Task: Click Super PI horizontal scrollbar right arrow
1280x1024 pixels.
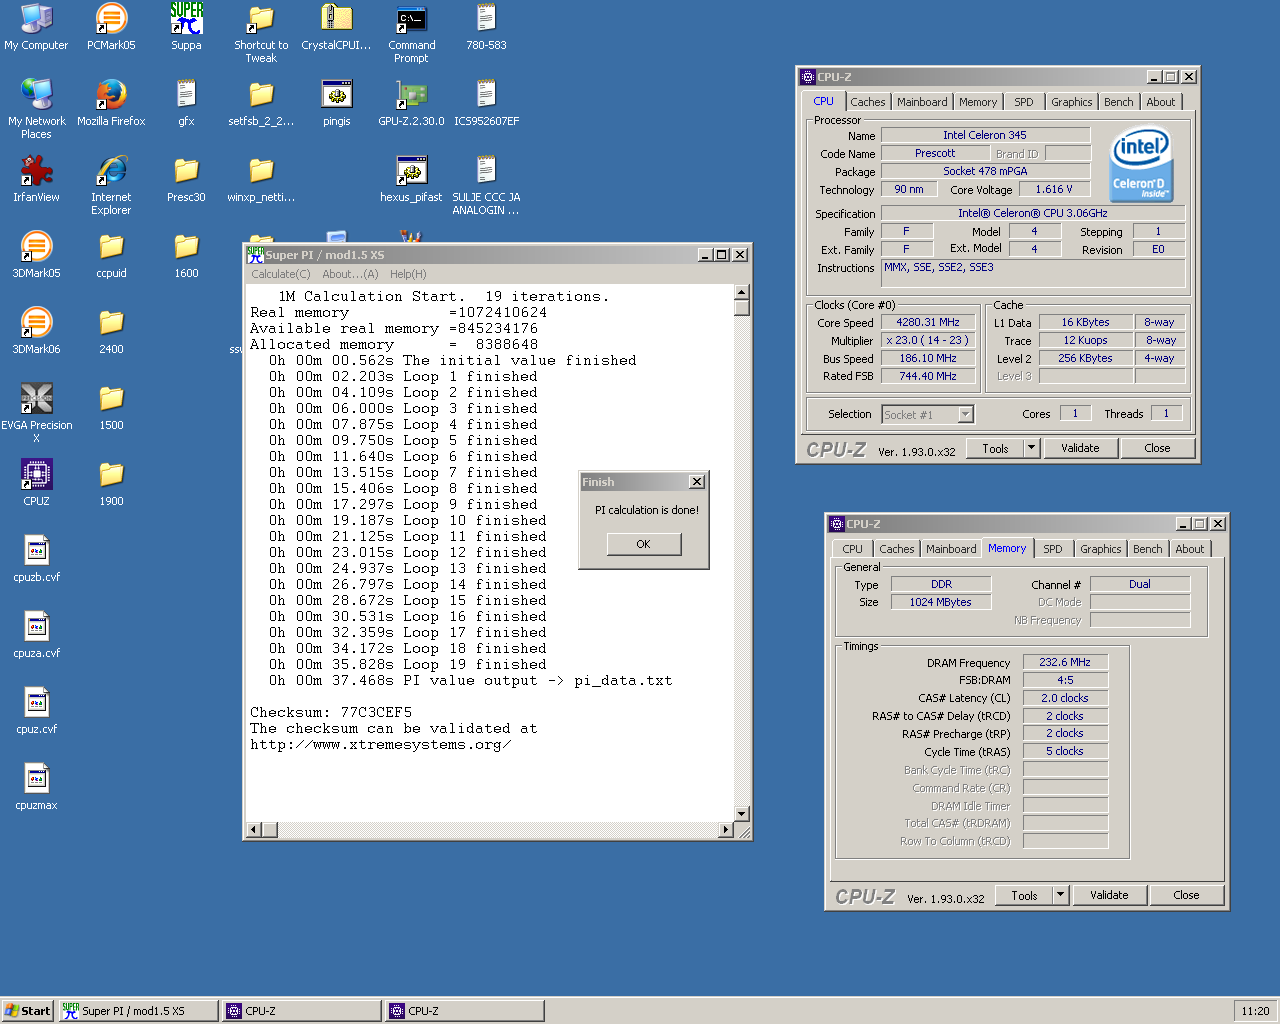Action: pos(726,830)
